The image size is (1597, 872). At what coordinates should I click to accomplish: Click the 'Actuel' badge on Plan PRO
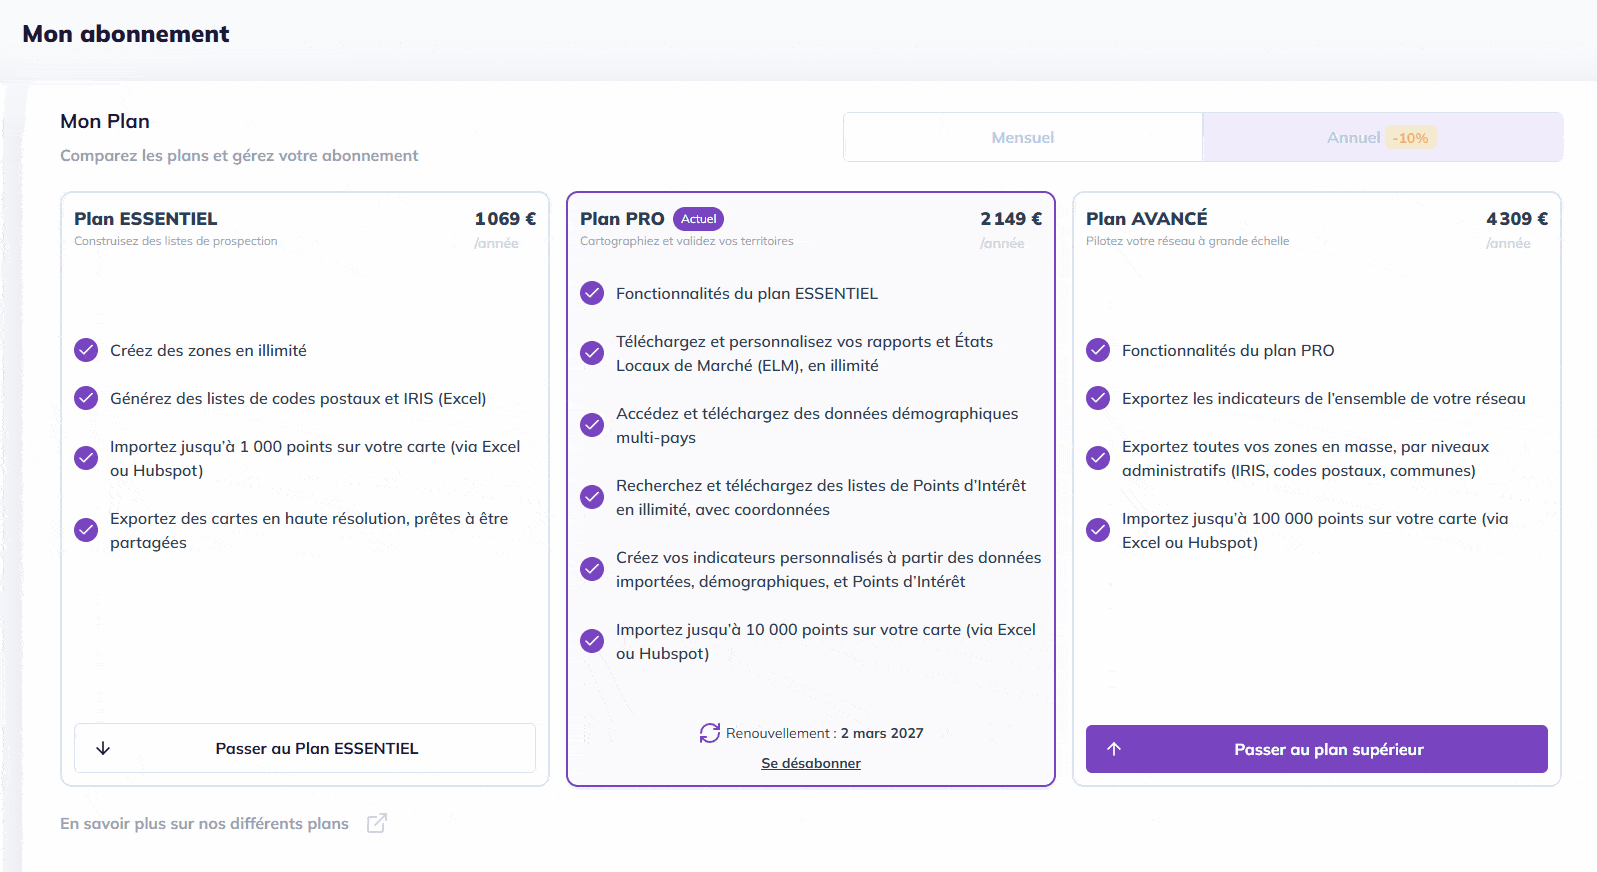(x=698, y=219)
